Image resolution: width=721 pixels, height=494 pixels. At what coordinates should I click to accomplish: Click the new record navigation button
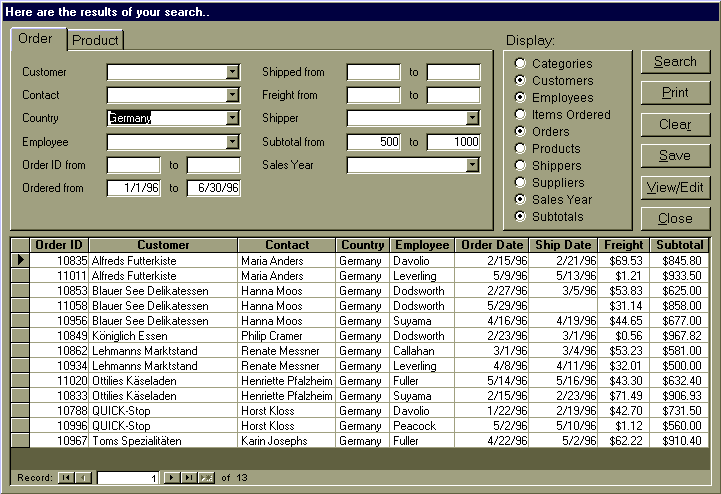[206, 478]
